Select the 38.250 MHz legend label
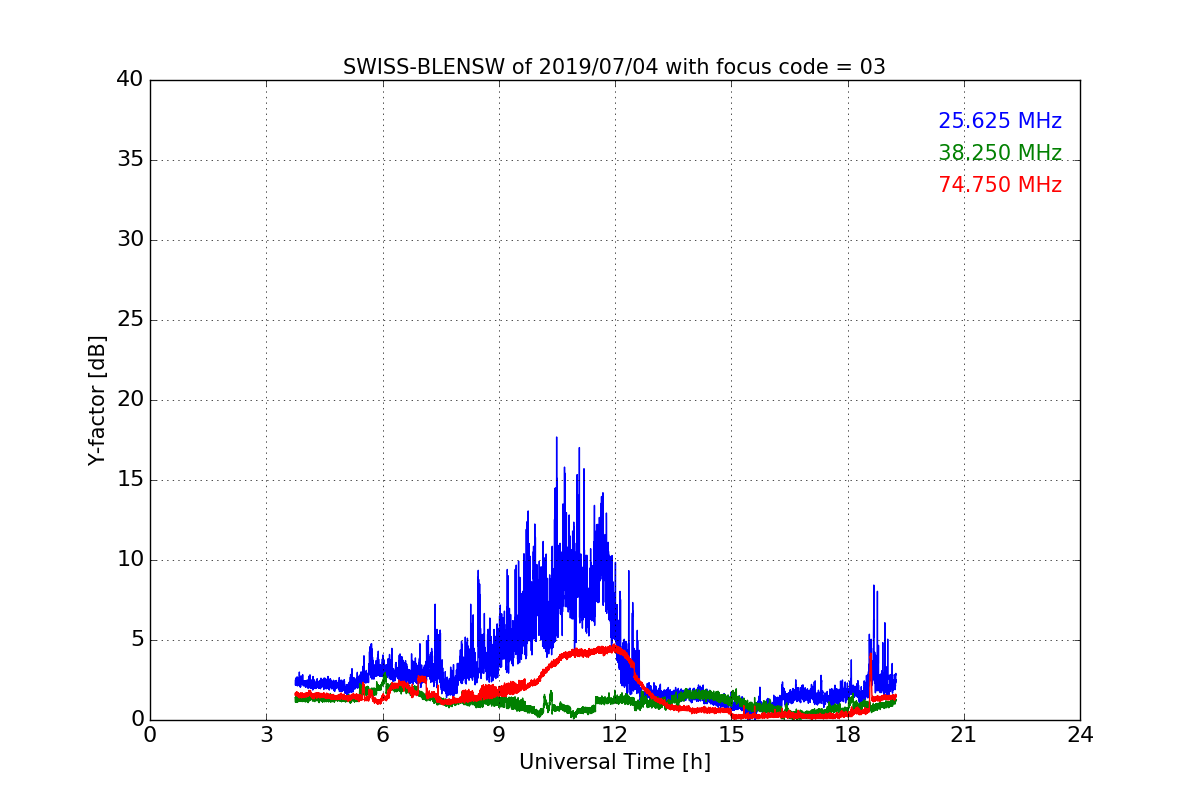1200x800 pixels. click(x=1000, y=153)
